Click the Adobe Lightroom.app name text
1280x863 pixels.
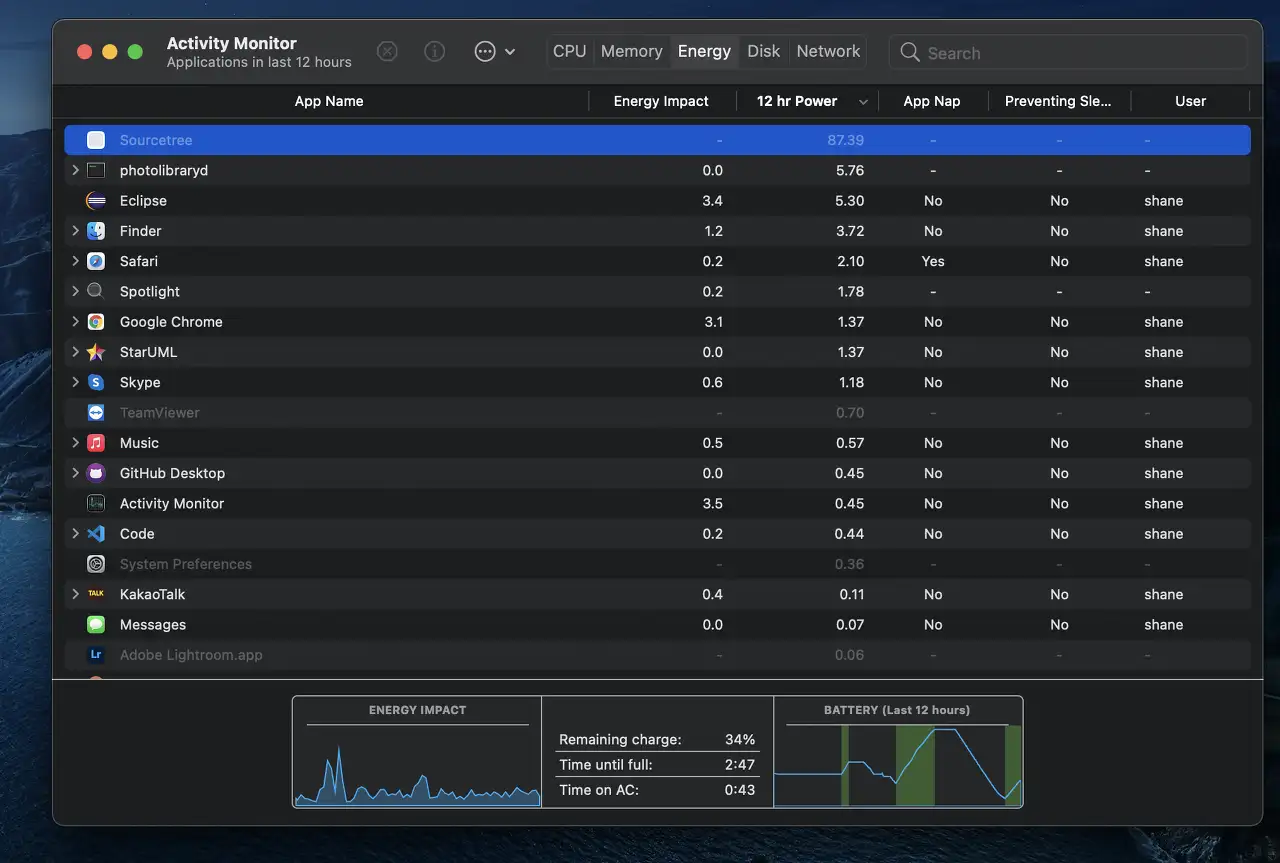point(191,655)
